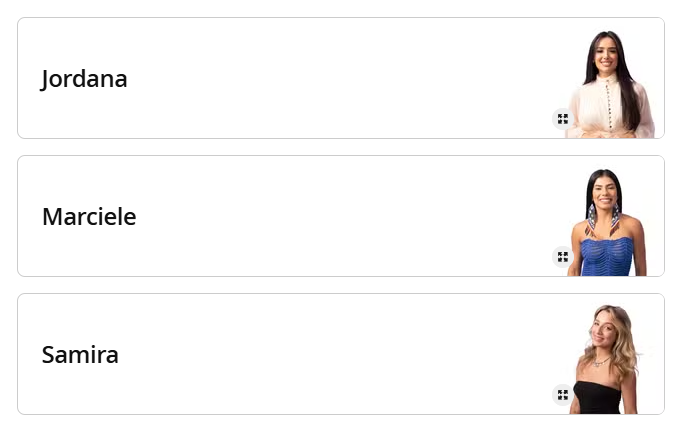
Task: Click the empty middle area of Samira's card
Action: tap(340, 355)
